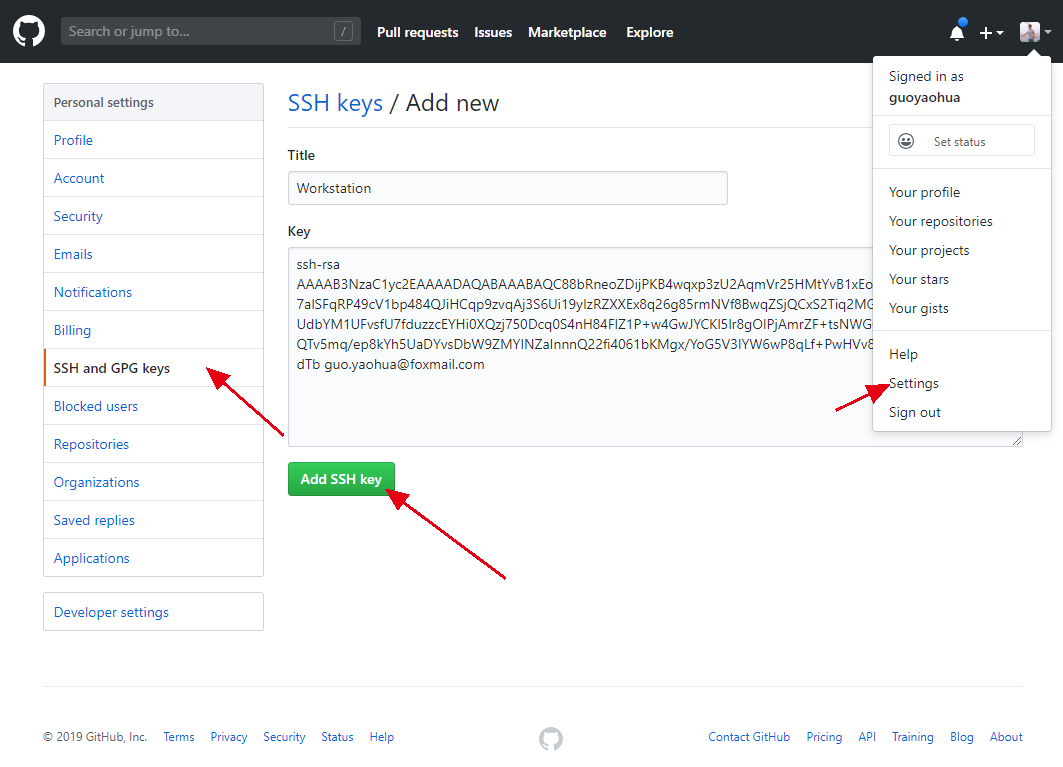Select Settings in the user menu
Screen dimensions: 1063x767
(x=914, y=383)
